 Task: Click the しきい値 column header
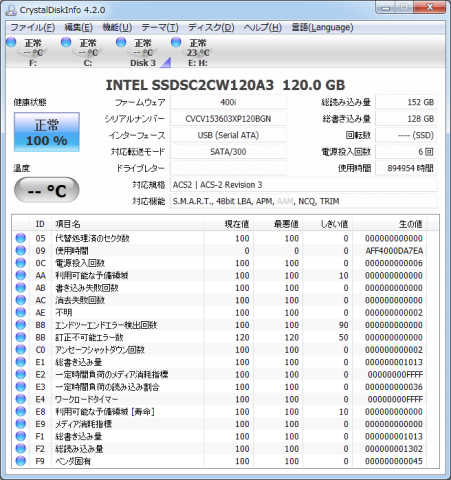point(328,224)
